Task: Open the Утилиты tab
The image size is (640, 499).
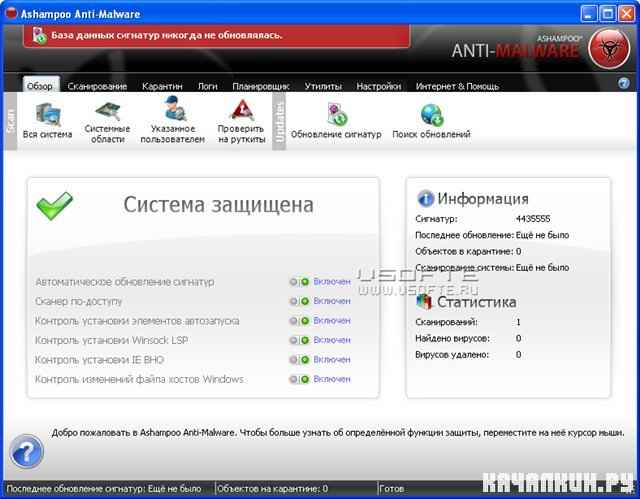Action: pyautogui.click(x=323, y=86)
